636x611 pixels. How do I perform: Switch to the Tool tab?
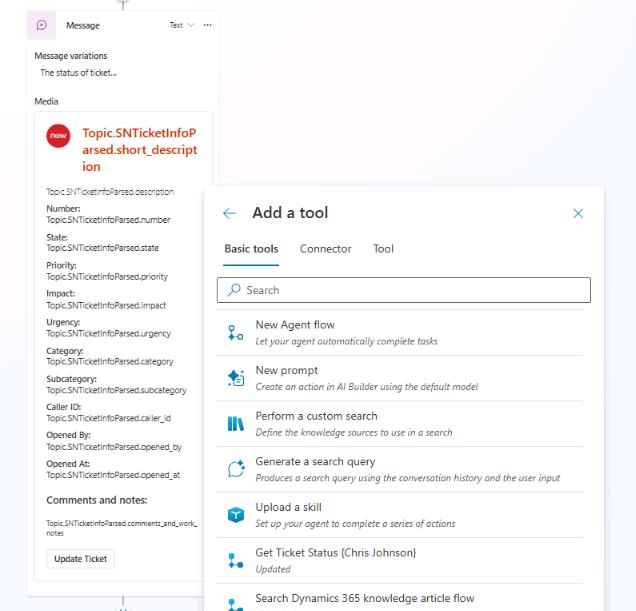tap(383, 249)
